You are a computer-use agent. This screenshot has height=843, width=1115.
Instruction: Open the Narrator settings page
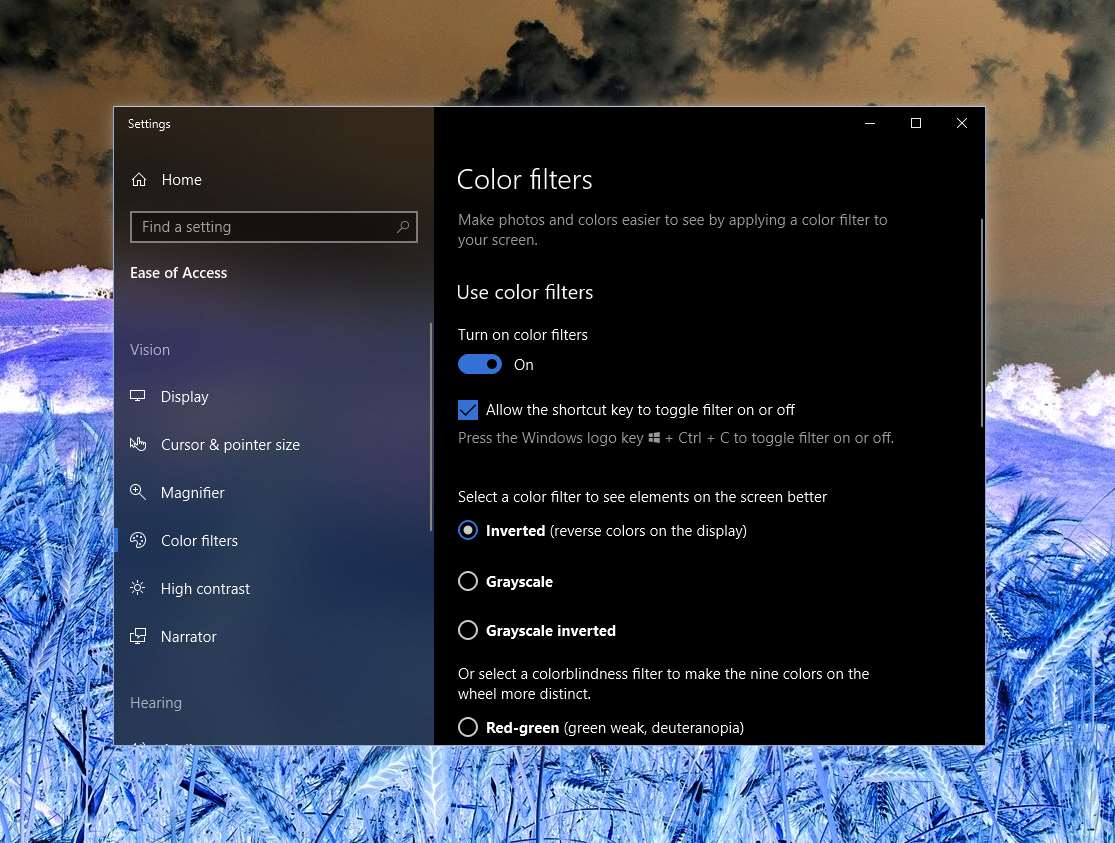tap(188, 637)
